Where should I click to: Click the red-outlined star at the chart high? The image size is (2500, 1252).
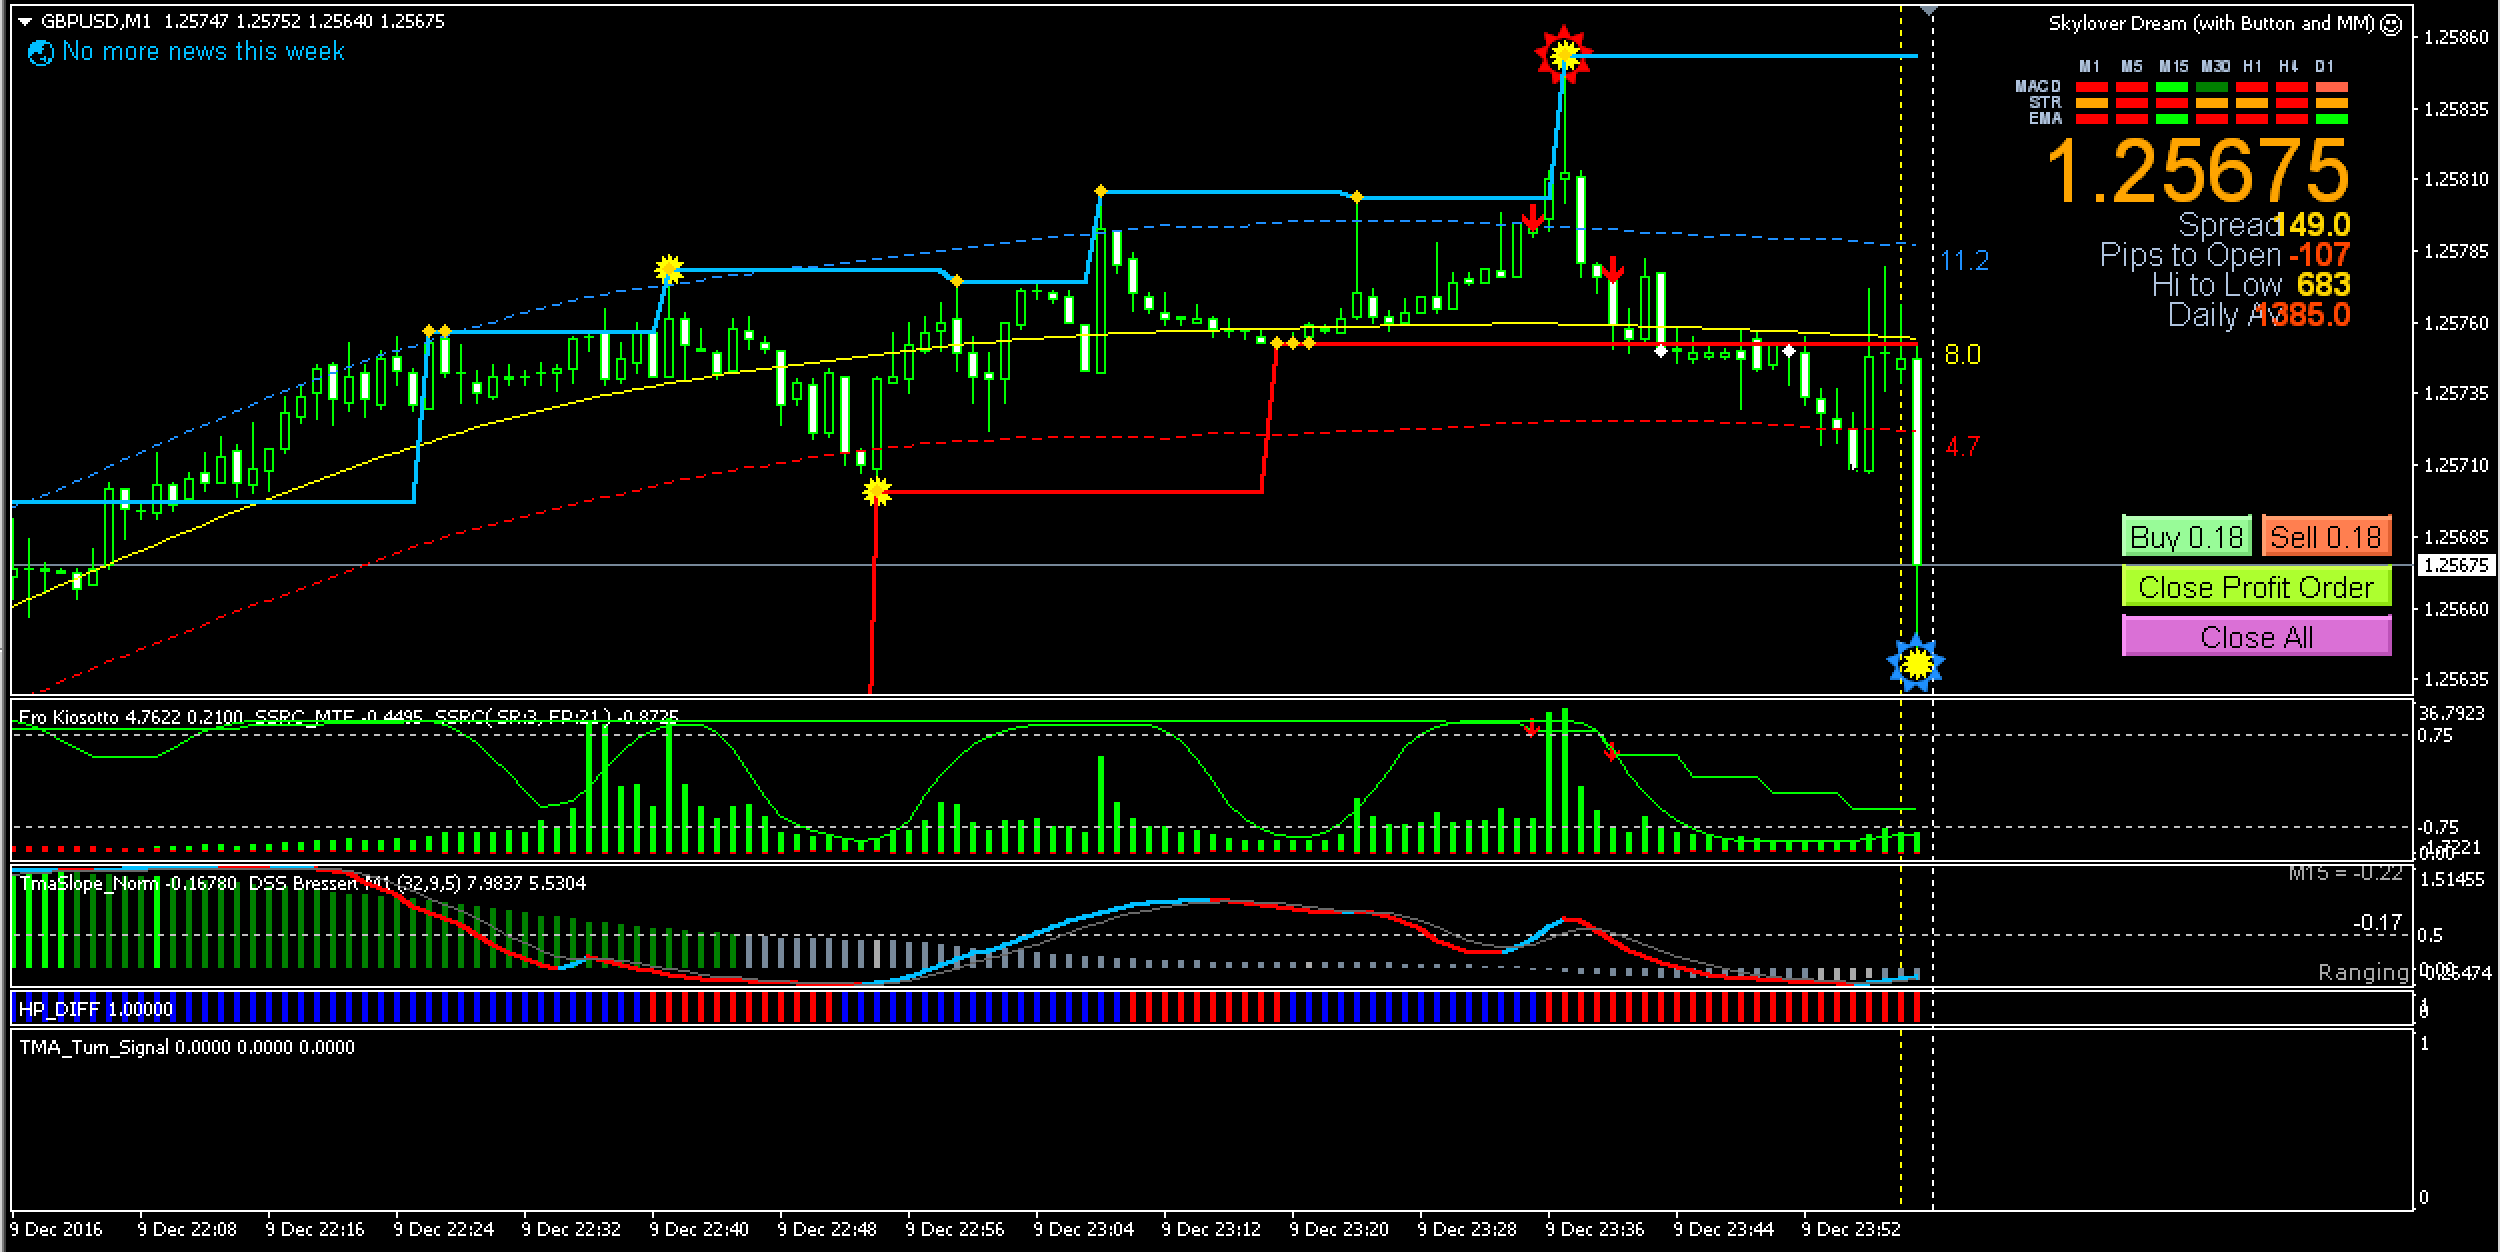point(1563,54)
